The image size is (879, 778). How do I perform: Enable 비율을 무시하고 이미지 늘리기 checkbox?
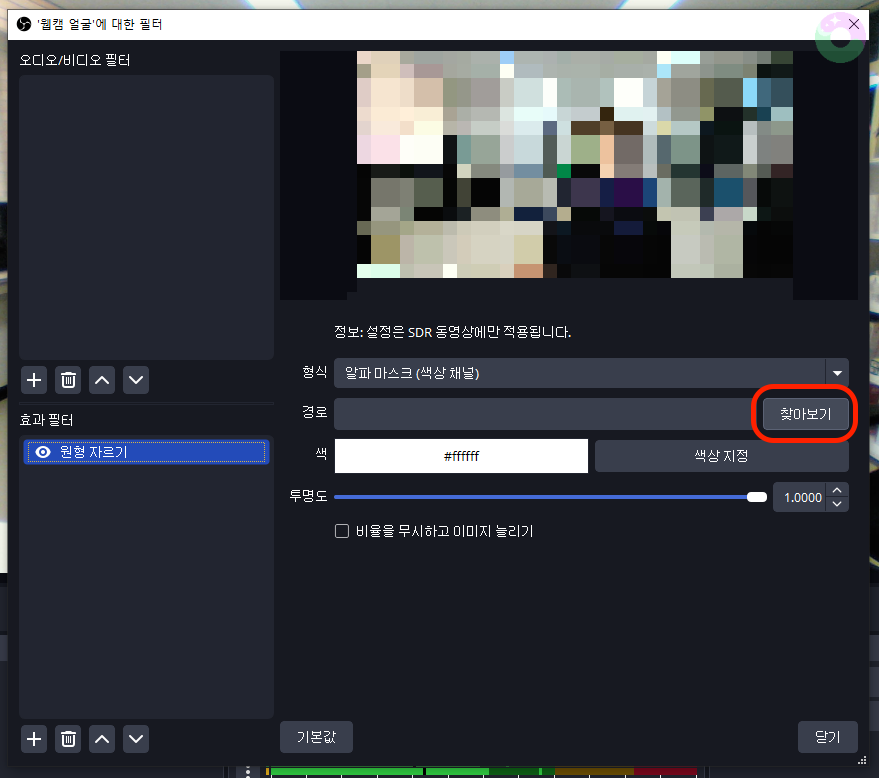tap(342, 531)
